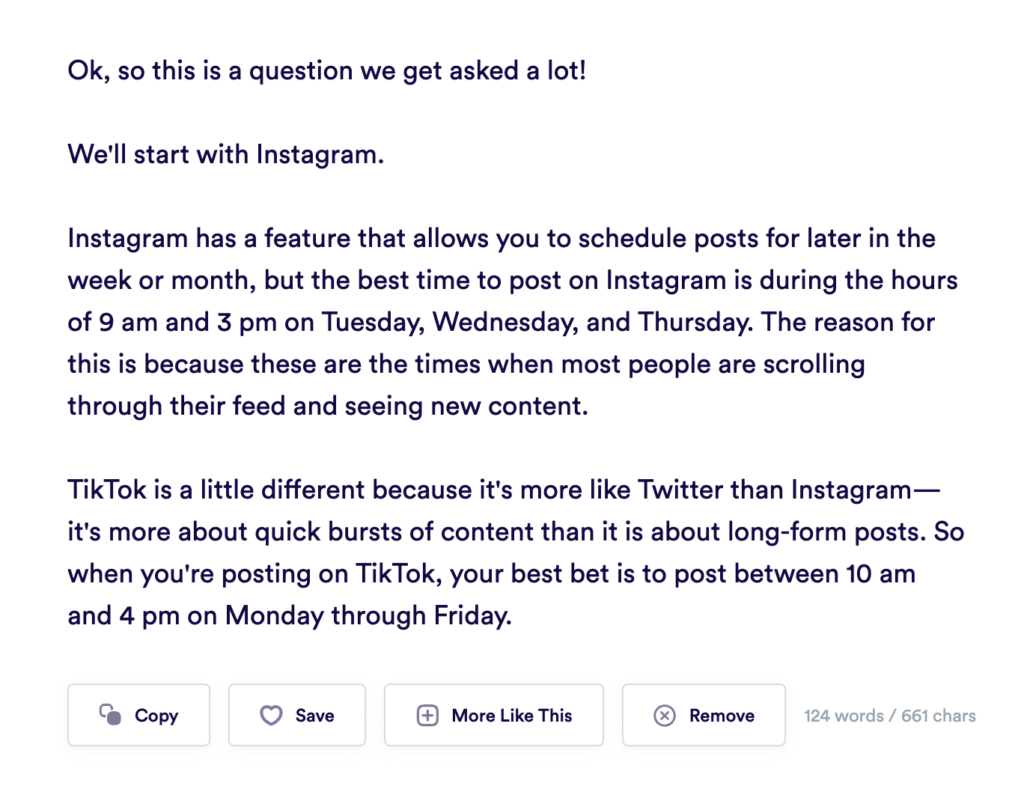Click the plus square icon
Image resolution: width=1024 pixels, height=801 pixels.
(x=427, y=715)
